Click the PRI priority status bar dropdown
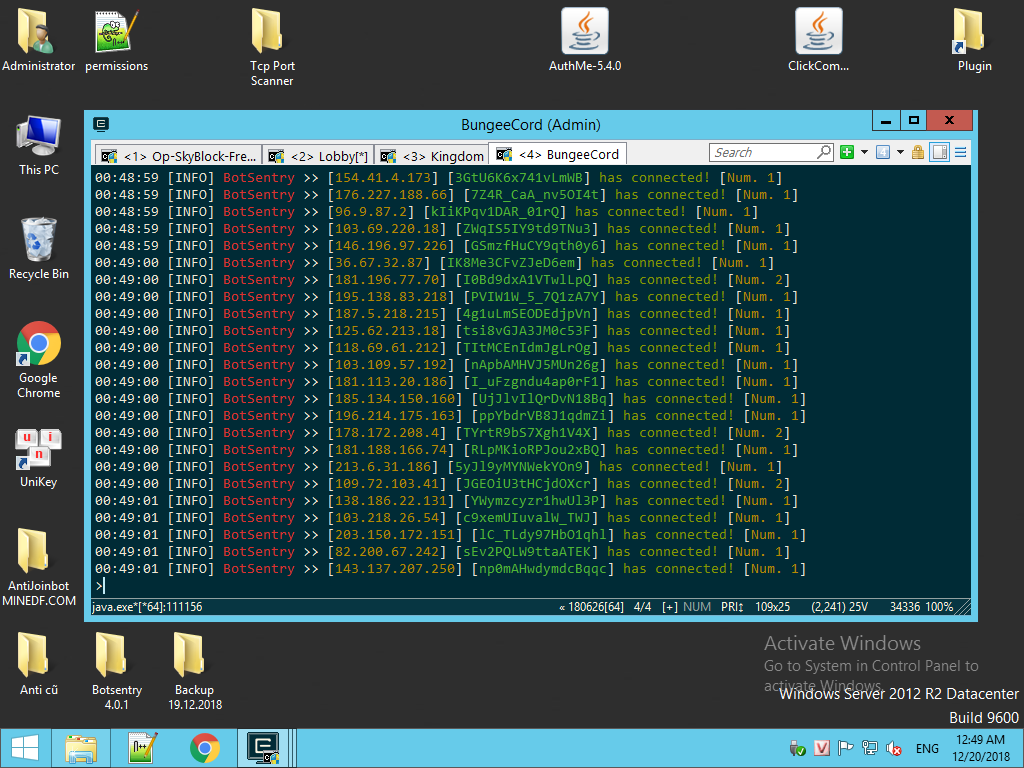Image resolution: width=1024 pixels, height=768 pixels. pyautogui.click(x=733, y=607)
